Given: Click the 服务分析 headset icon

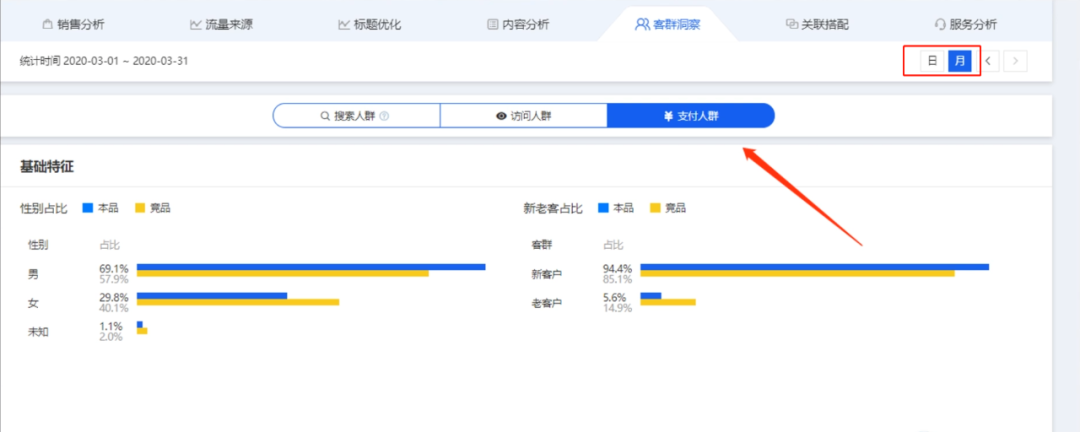Looking at the screenshot, I should point(940,25).
